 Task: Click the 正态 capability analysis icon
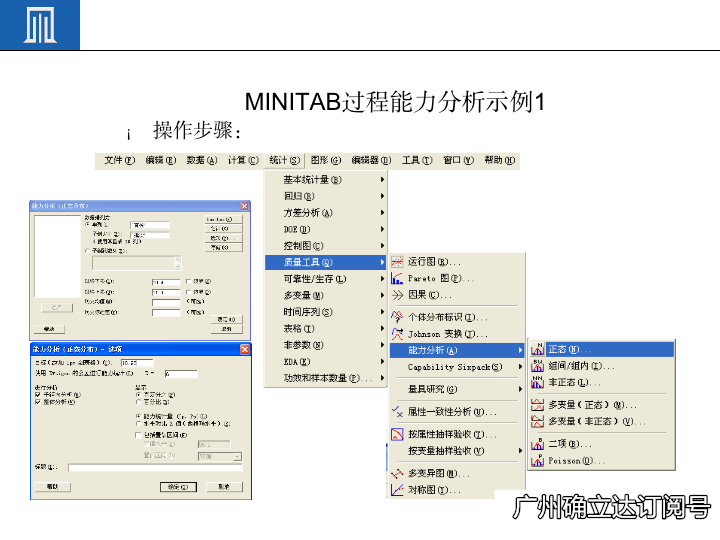[537, 349]
